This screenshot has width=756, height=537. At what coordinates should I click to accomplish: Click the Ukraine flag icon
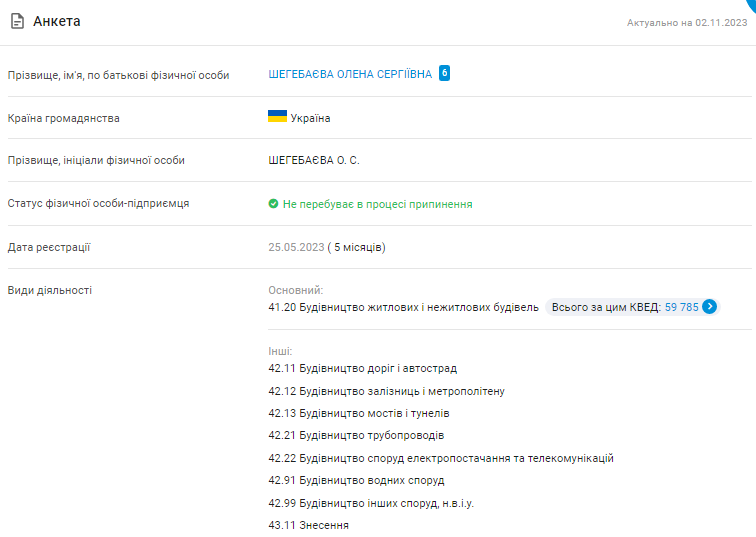tap(277, 117)
